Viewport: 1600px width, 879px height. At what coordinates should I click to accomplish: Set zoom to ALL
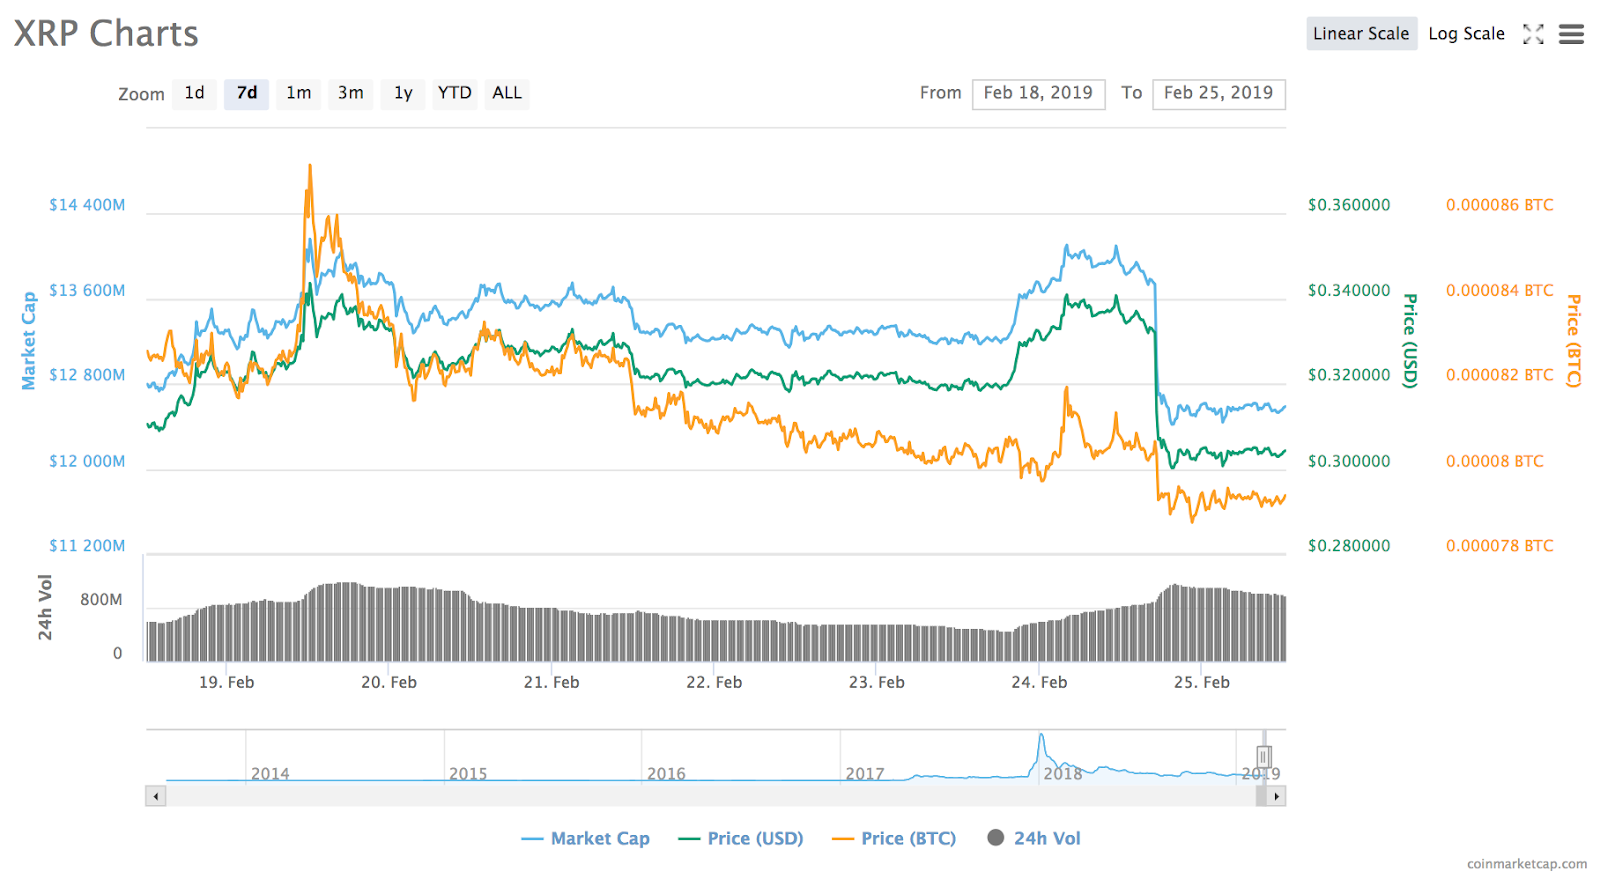(x=507, y=93)
